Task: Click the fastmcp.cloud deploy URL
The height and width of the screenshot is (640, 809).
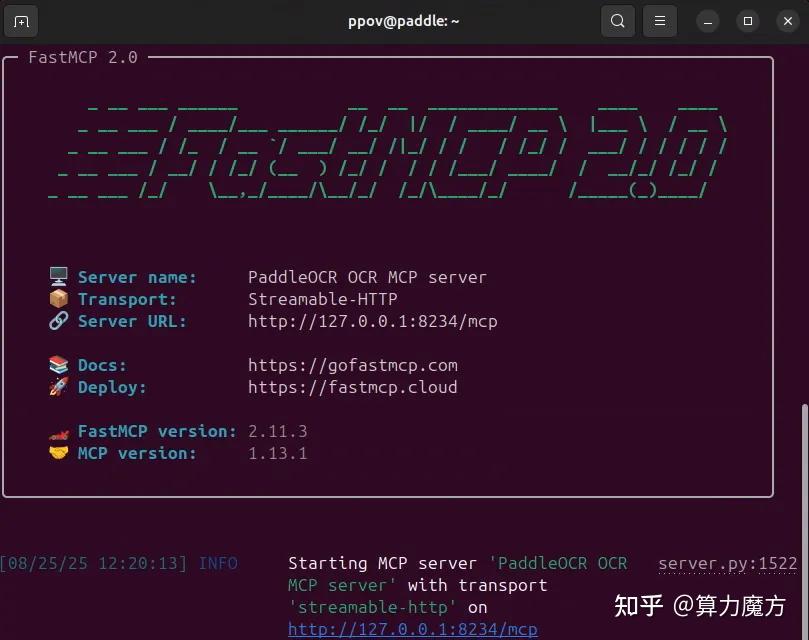Action: [x=350, y=387]
